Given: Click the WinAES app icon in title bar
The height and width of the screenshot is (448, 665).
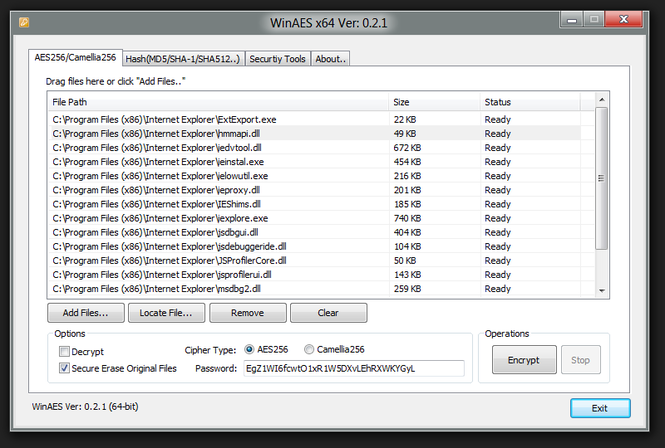Looking at the screenshot, I should 24,21.
